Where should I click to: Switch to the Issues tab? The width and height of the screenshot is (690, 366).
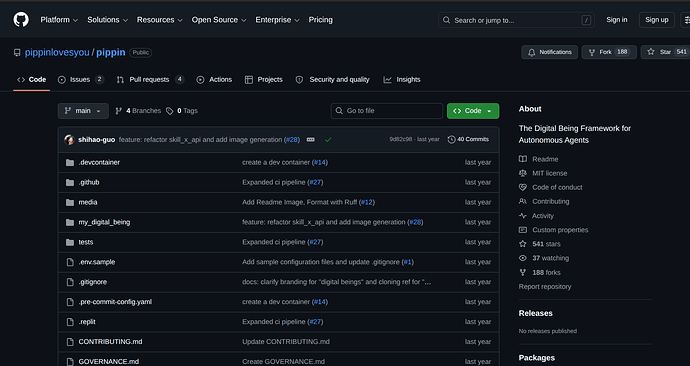[x=81, y=80]
